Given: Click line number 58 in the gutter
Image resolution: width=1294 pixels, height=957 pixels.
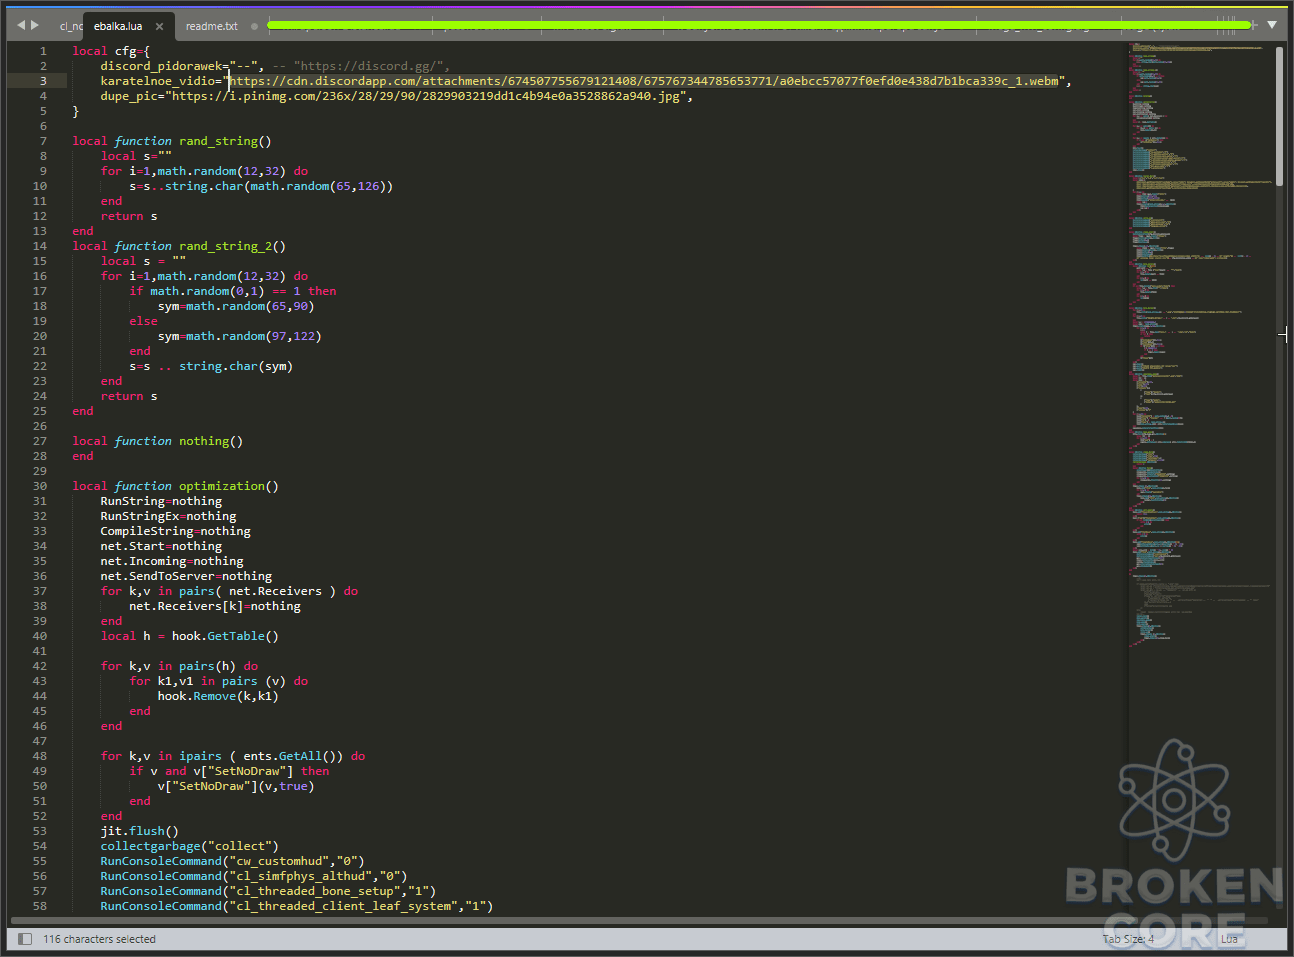Looking at the screenshot, I should 40,906.
